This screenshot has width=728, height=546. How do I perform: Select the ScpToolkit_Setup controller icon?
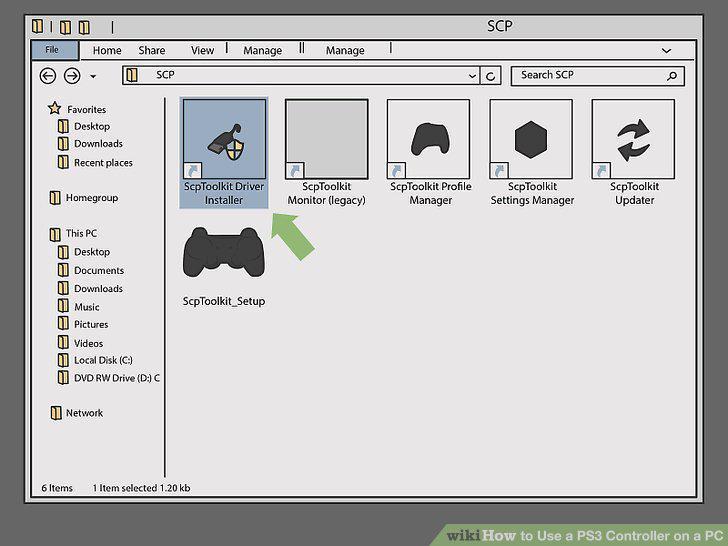coord(224,252)
